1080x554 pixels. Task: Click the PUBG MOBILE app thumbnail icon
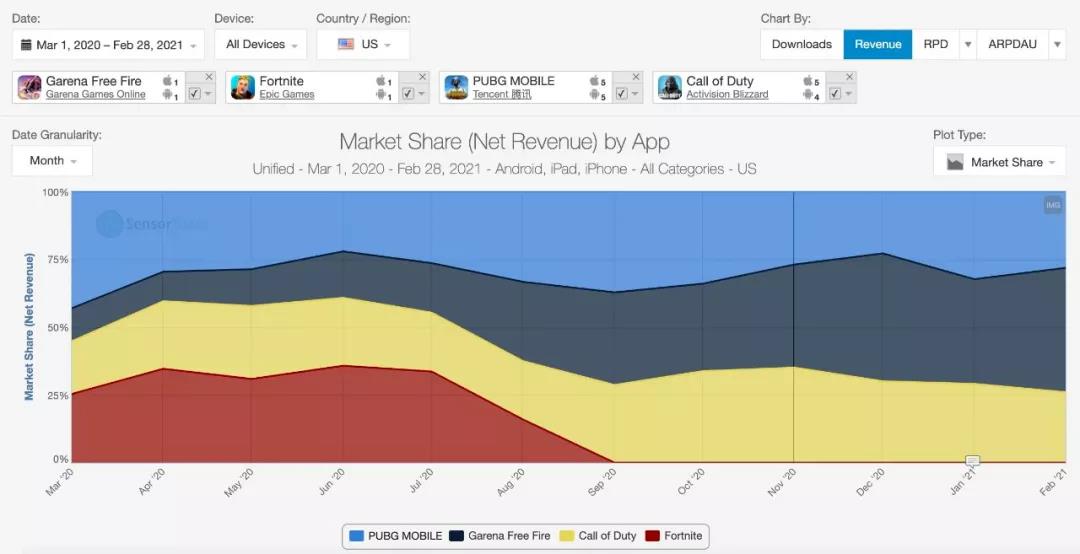pos(456,88)
